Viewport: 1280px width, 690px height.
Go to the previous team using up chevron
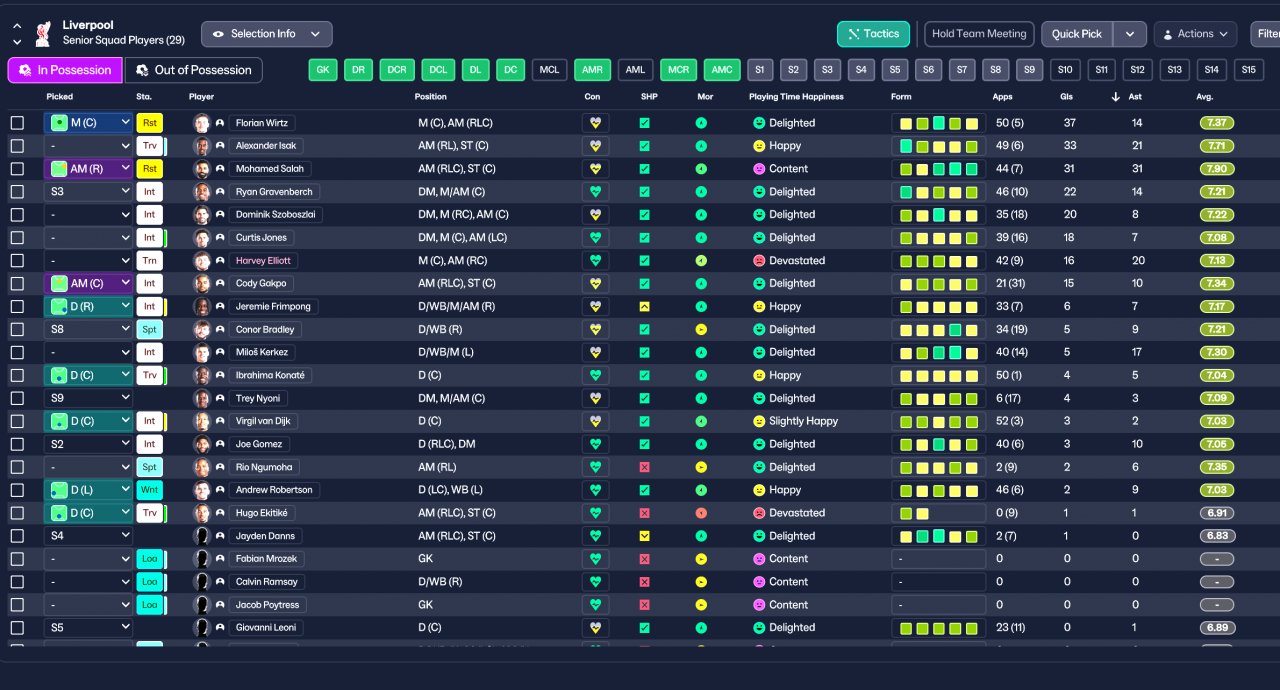tap(17, 26)
